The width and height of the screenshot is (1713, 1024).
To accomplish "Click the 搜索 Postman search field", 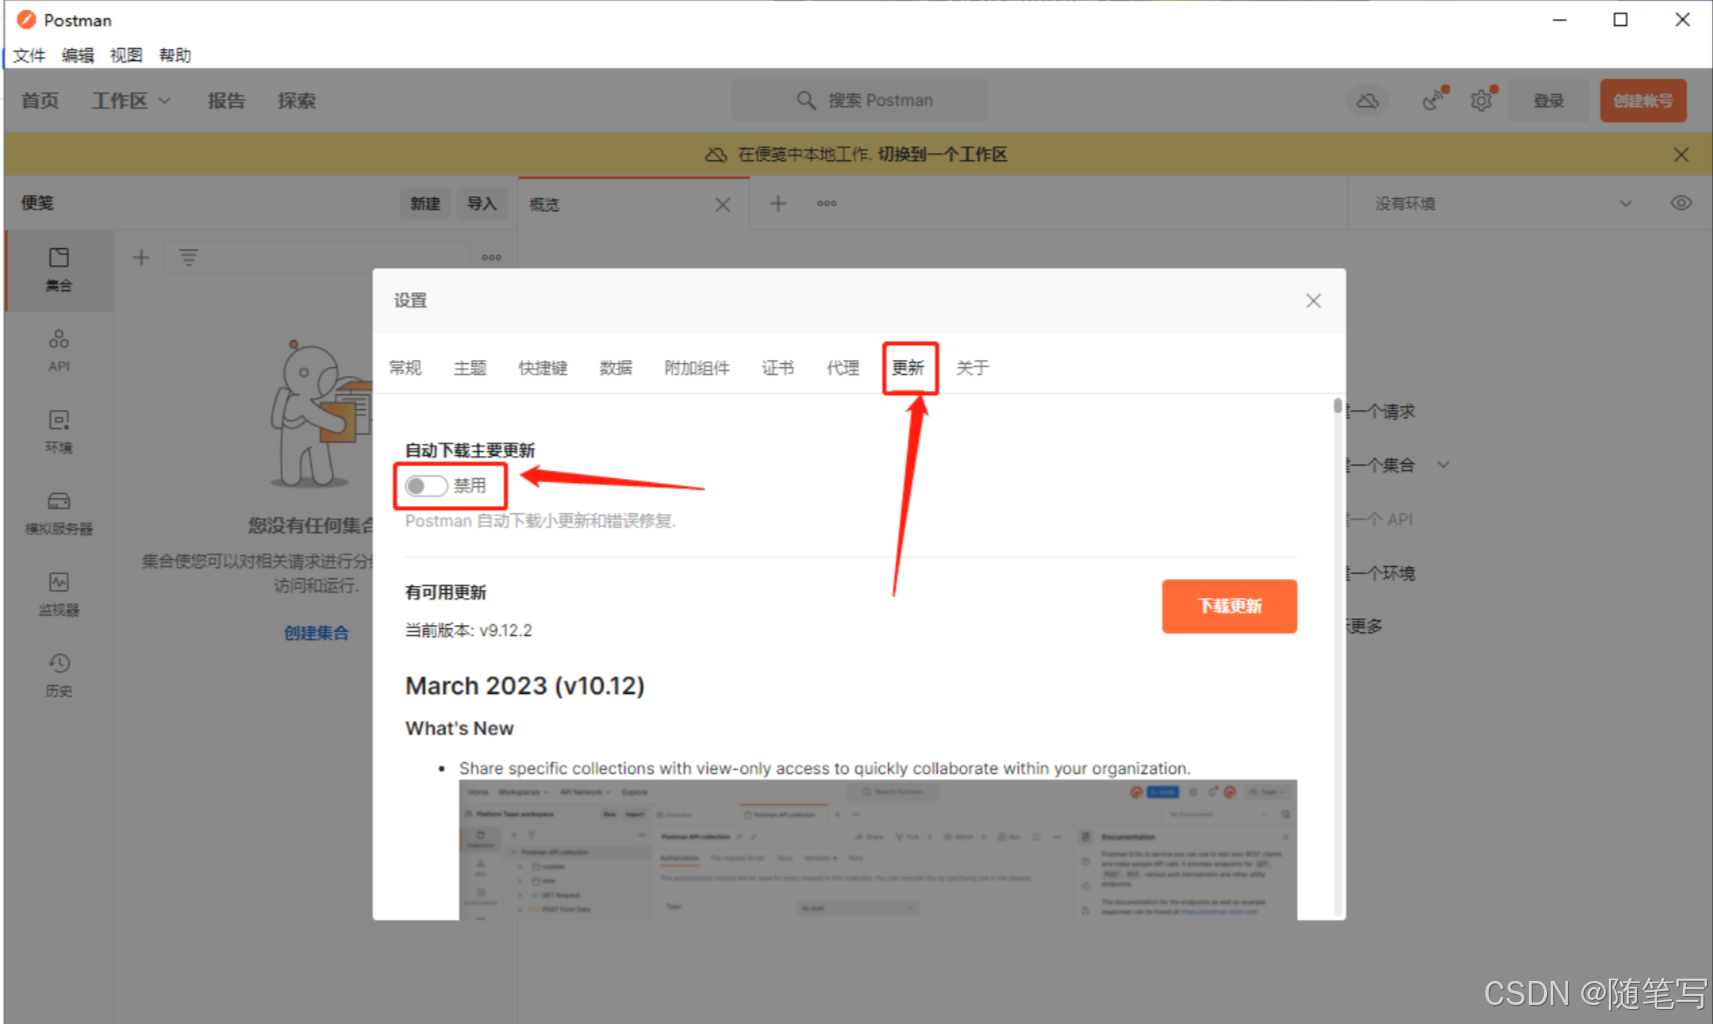I will click(859, 101).
